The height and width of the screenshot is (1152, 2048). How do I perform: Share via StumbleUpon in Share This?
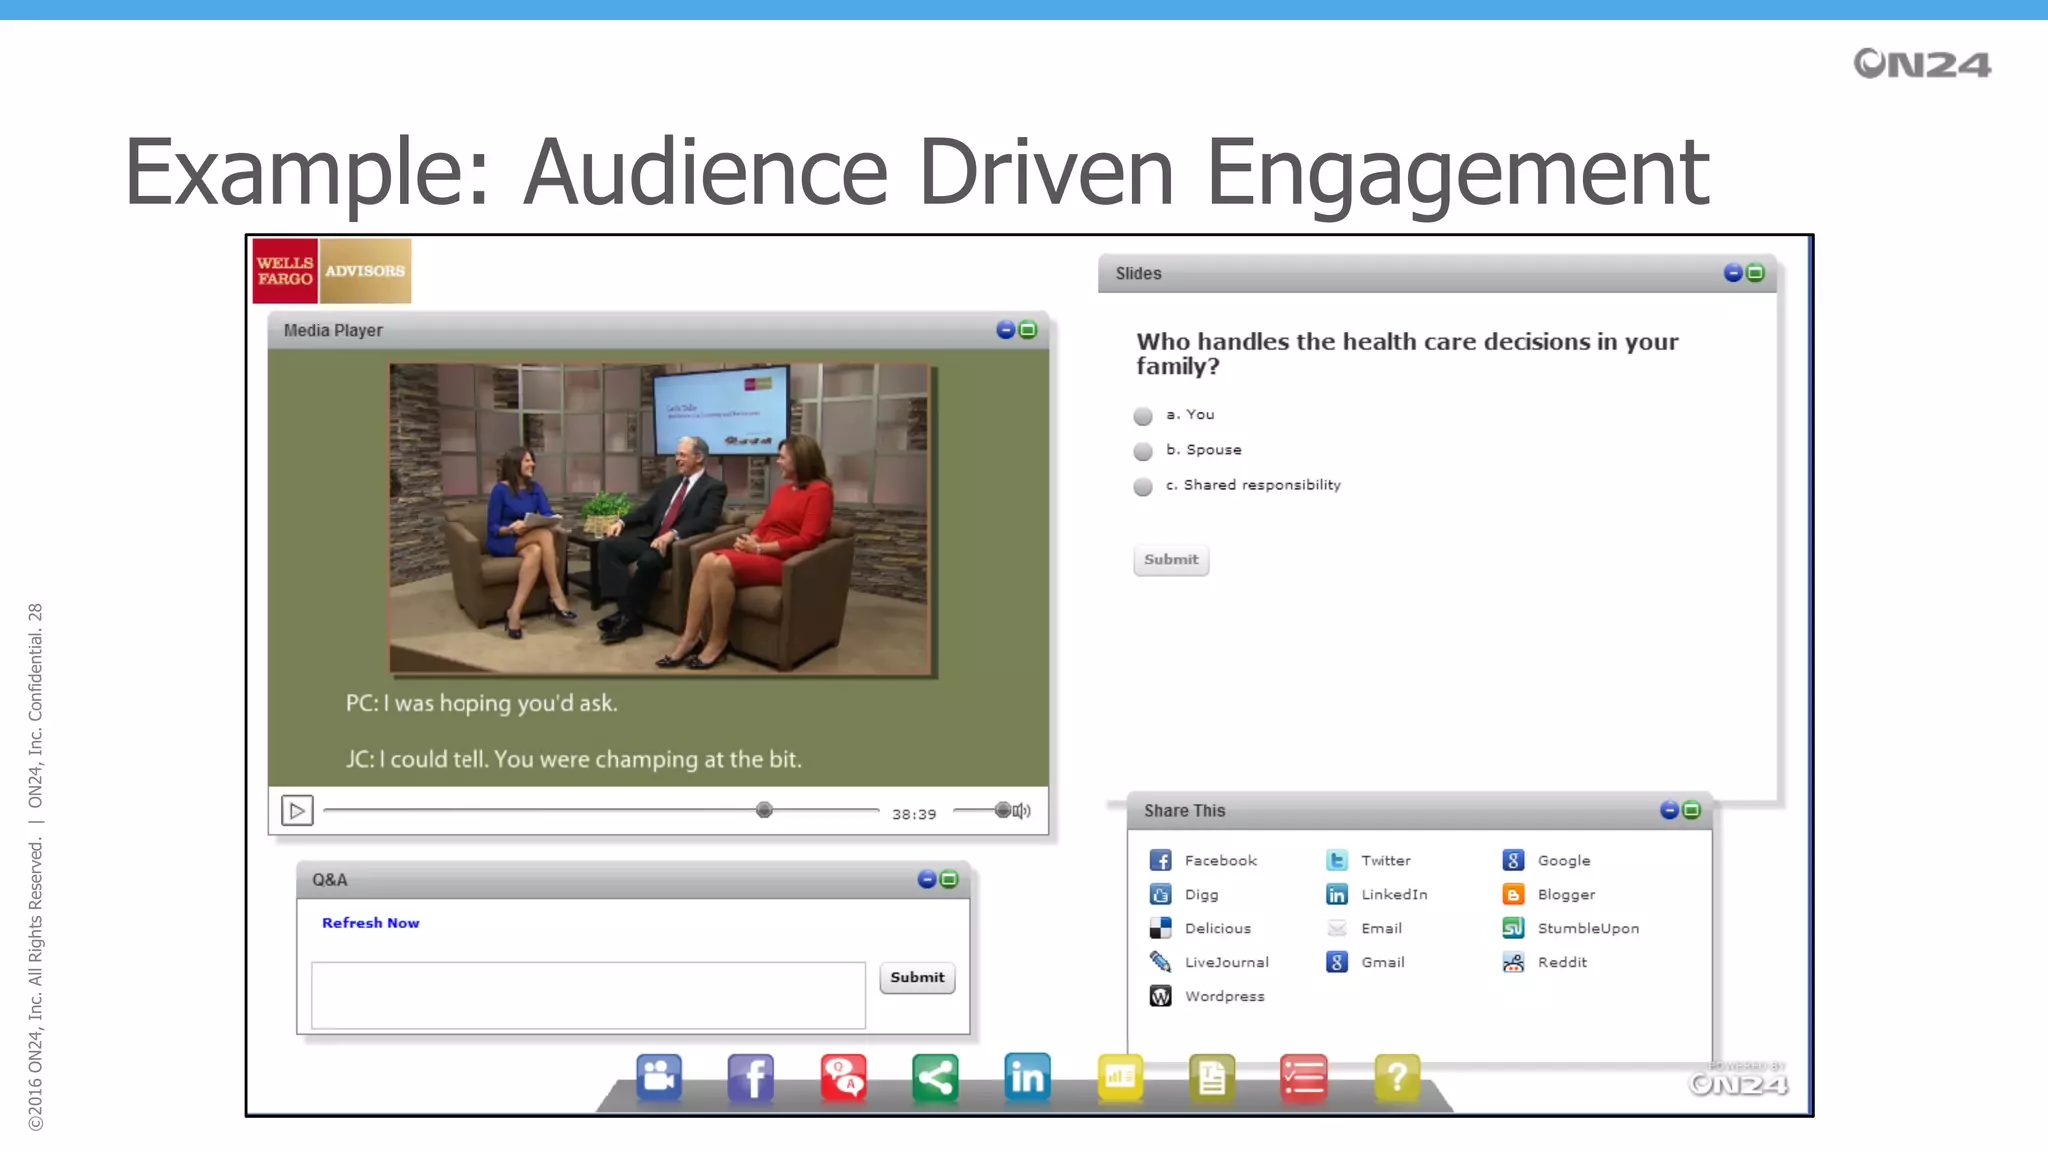click(1570, 928)
